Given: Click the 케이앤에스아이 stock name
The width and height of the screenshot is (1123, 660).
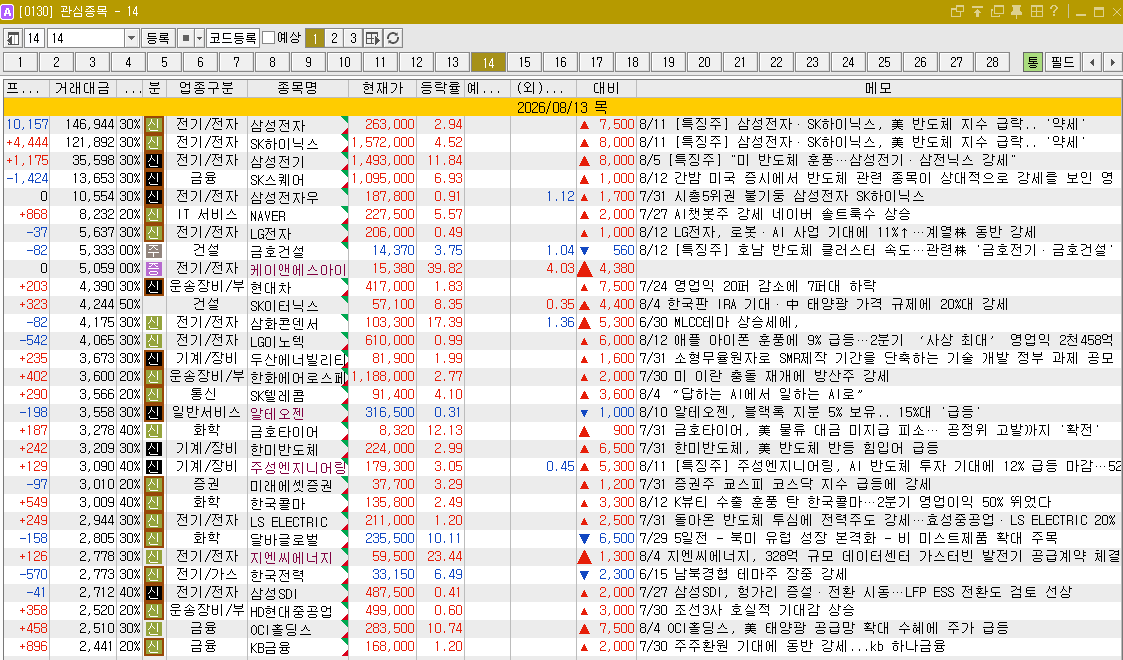Looking at the screenshot, I should [x=298, y=269].
